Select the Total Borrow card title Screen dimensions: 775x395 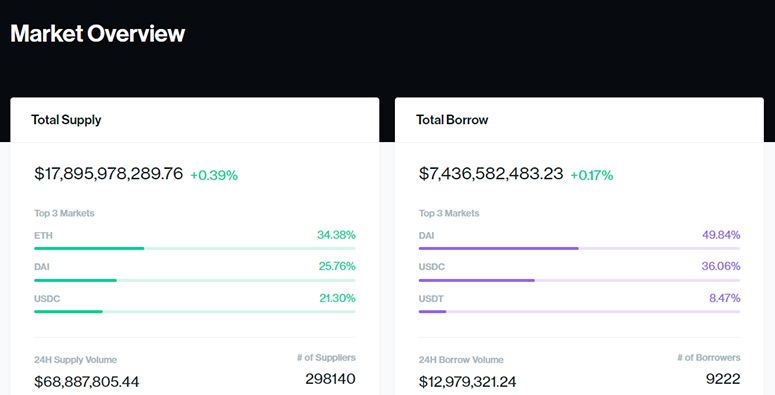452,120
